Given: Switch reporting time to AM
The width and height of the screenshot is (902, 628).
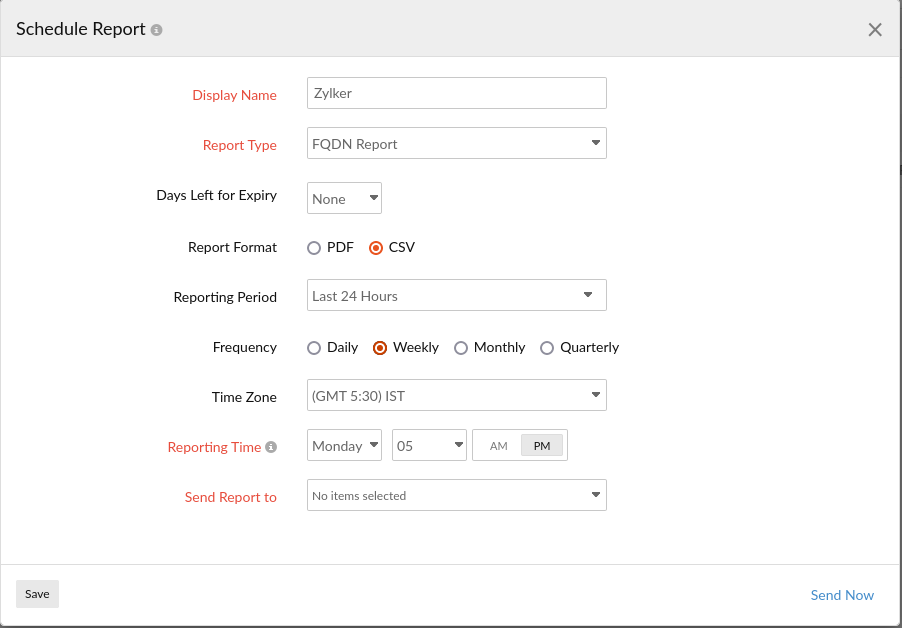Looking at the screenshot, I should click(x=498, y=445).
